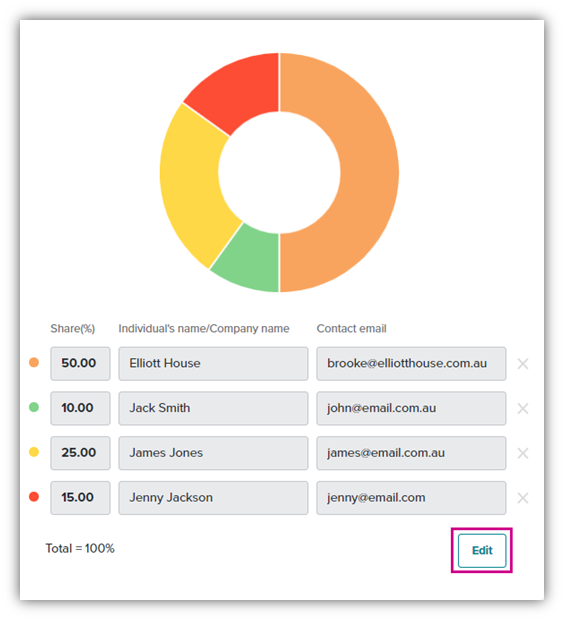The height and width of the screenshot is (620, 564).
Task: Remove the Jack Smith row with X icon
Action: coord(522,408)
